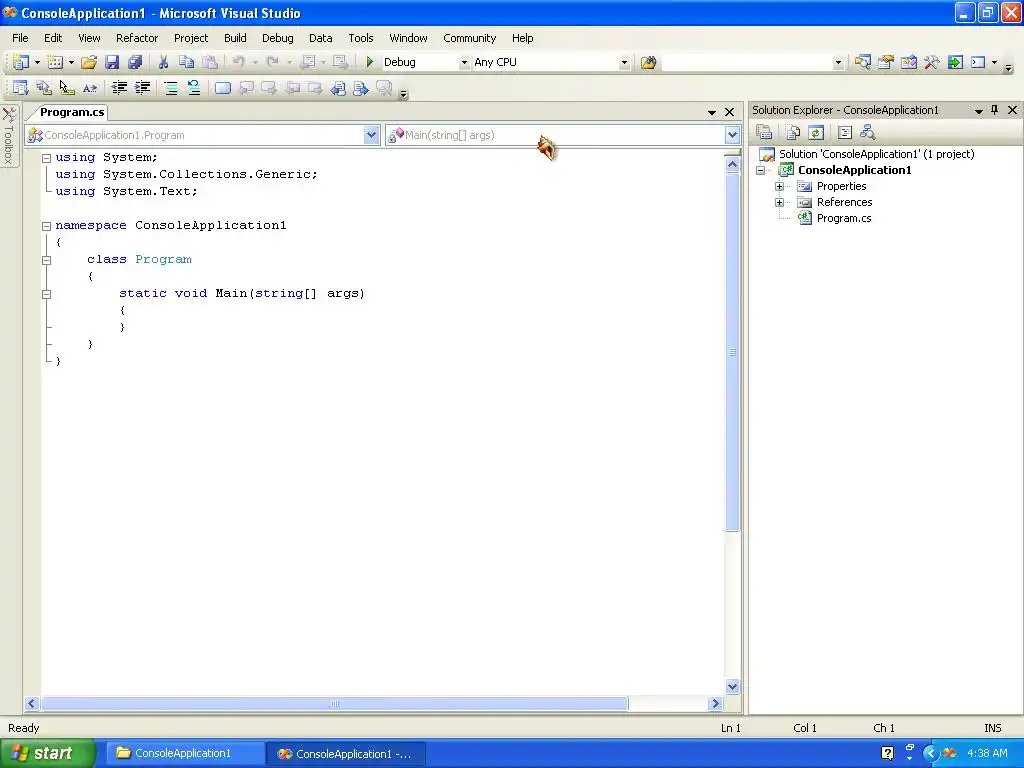This screenshot has width=1024, height=768.
Task: Click the Add New Item toolbar icon
Action: pos(55,63)
